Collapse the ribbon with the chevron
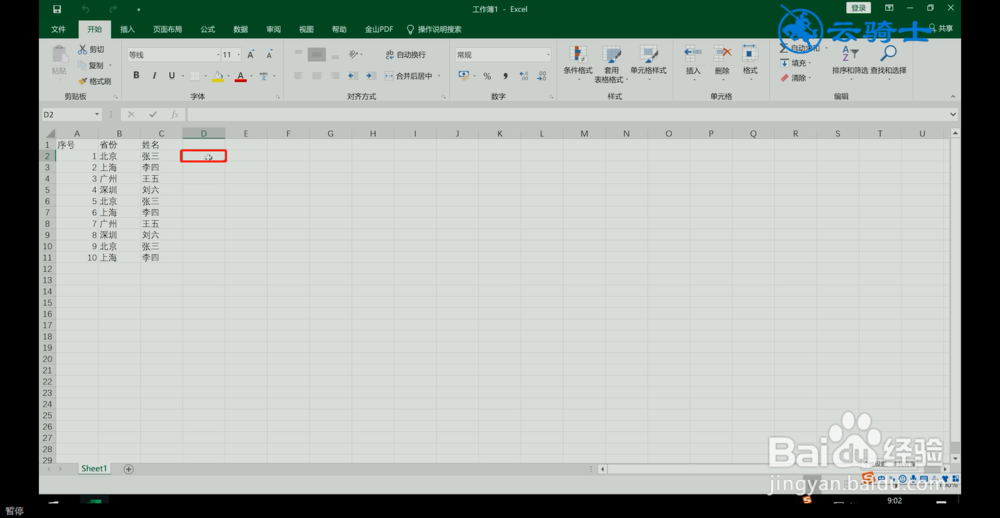 coord(953,96)
